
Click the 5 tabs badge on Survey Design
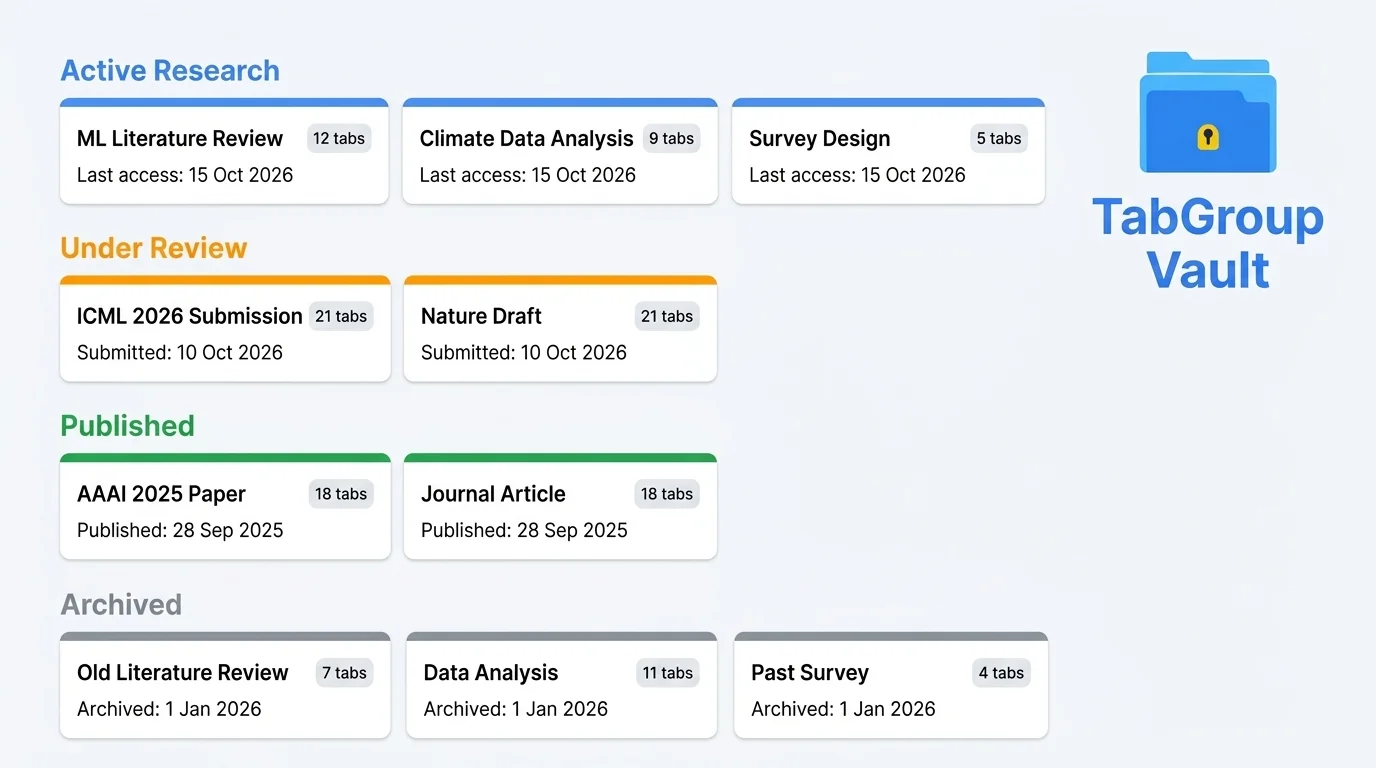pyautogui.click(x=999, y=138)
